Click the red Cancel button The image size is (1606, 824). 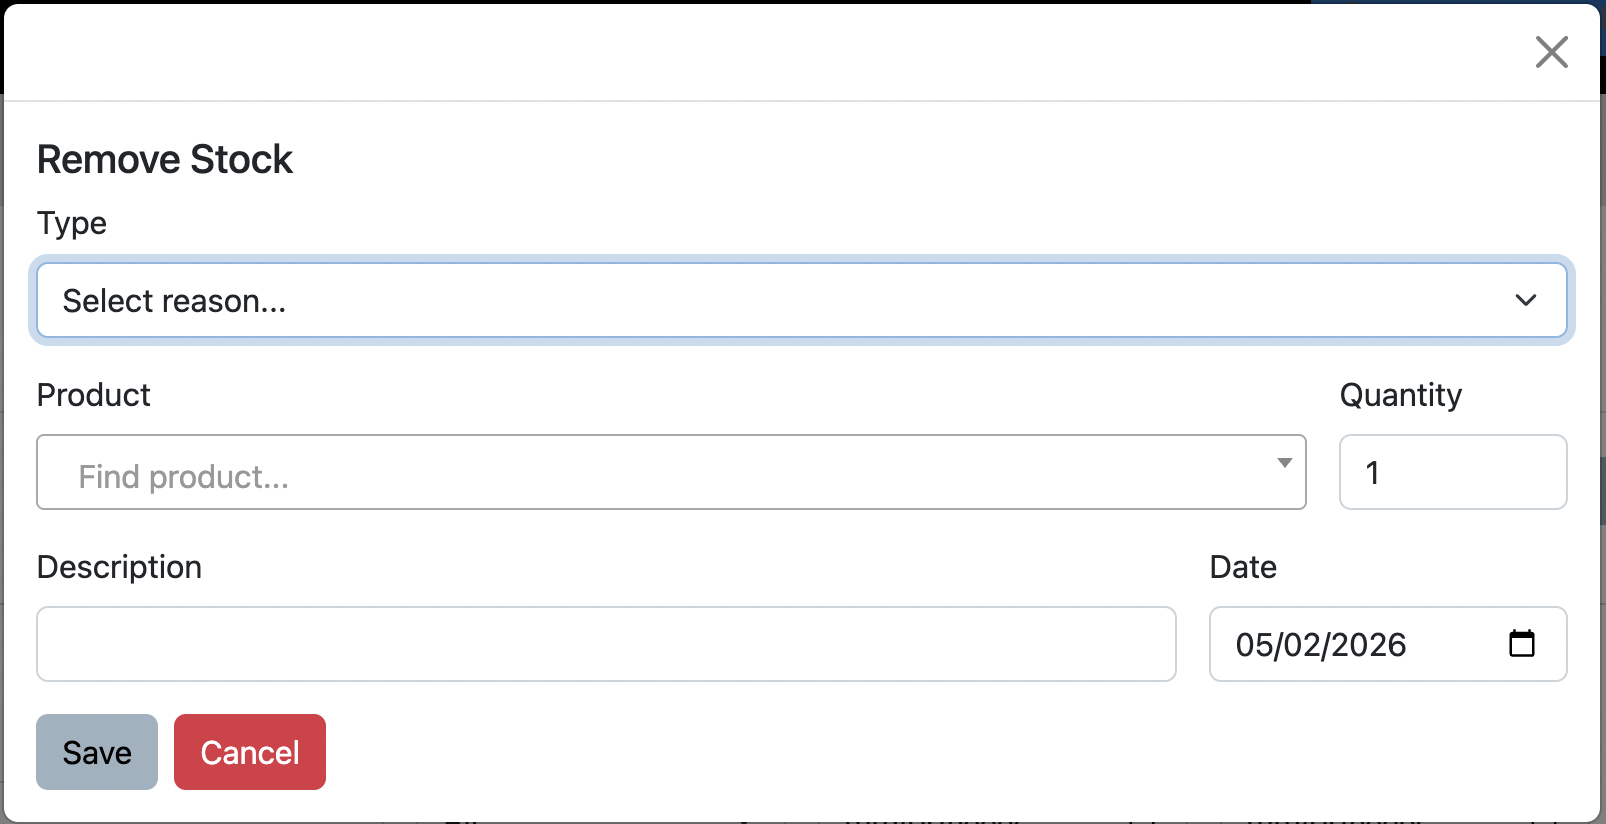[250, 752]
